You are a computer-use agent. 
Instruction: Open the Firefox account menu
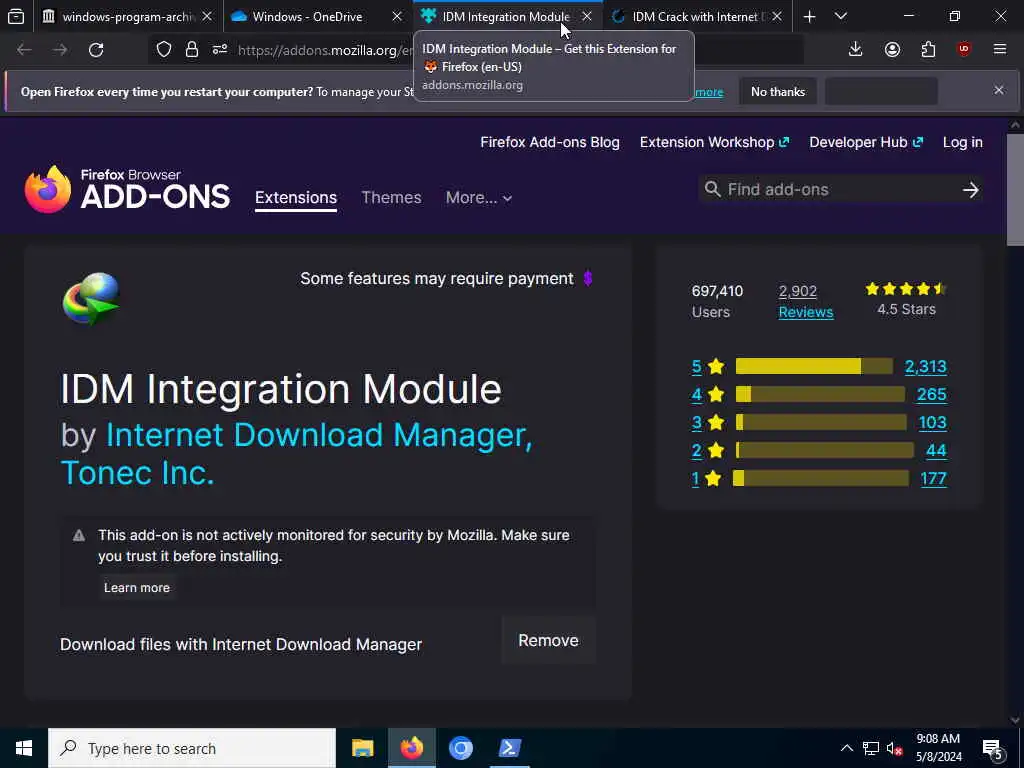pyautogui.click(x=892, y=50)
